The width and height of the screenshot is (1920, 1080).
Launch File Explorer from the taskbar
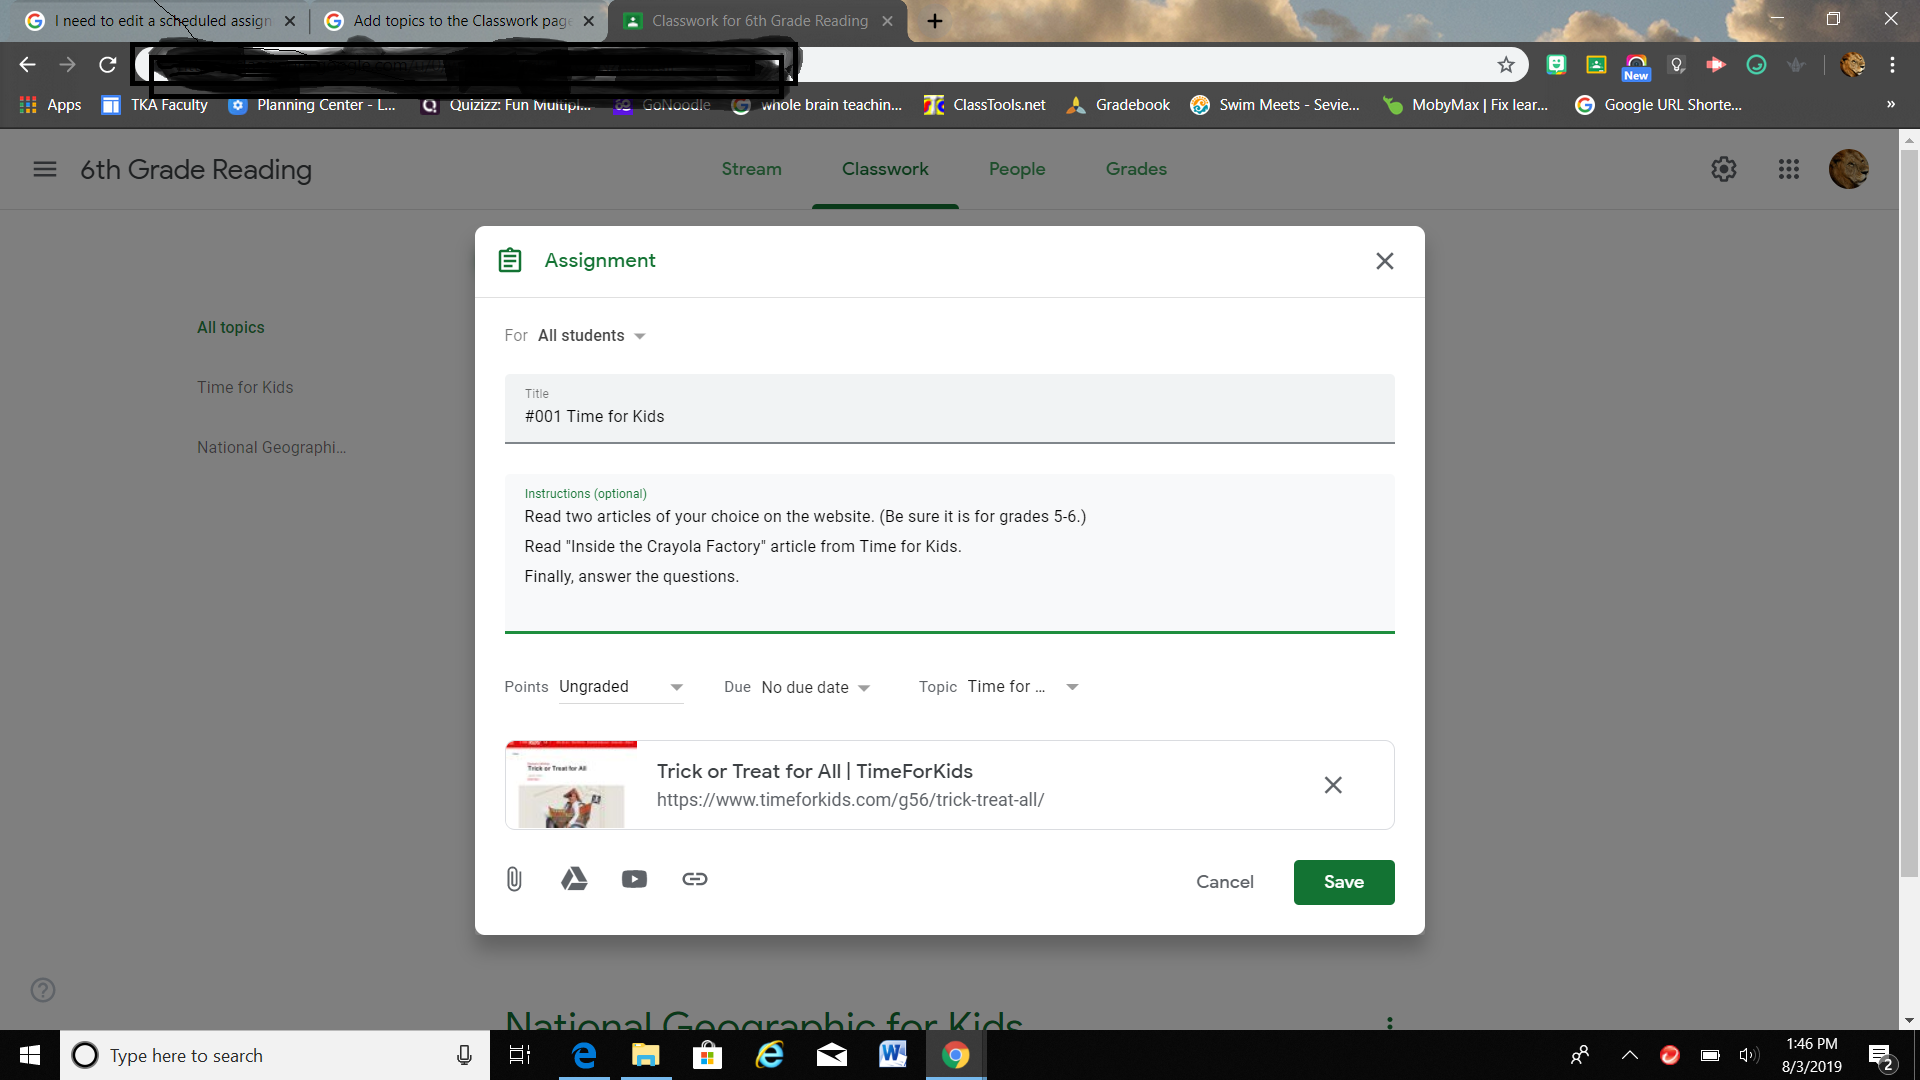(x=645, y=1055)
